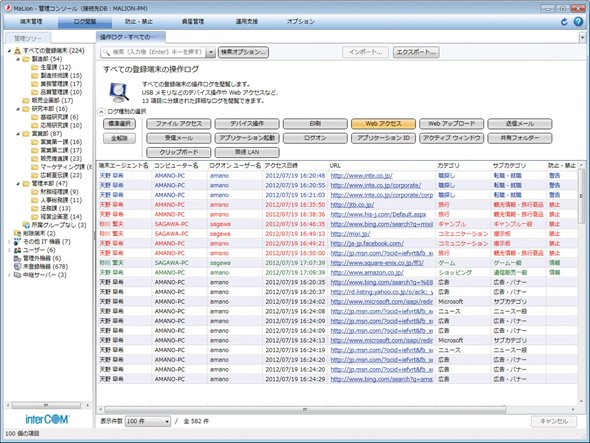The image size is (590, 443).
Task: Select the 管理ツリー tab
Action: (x=28, y=38)
